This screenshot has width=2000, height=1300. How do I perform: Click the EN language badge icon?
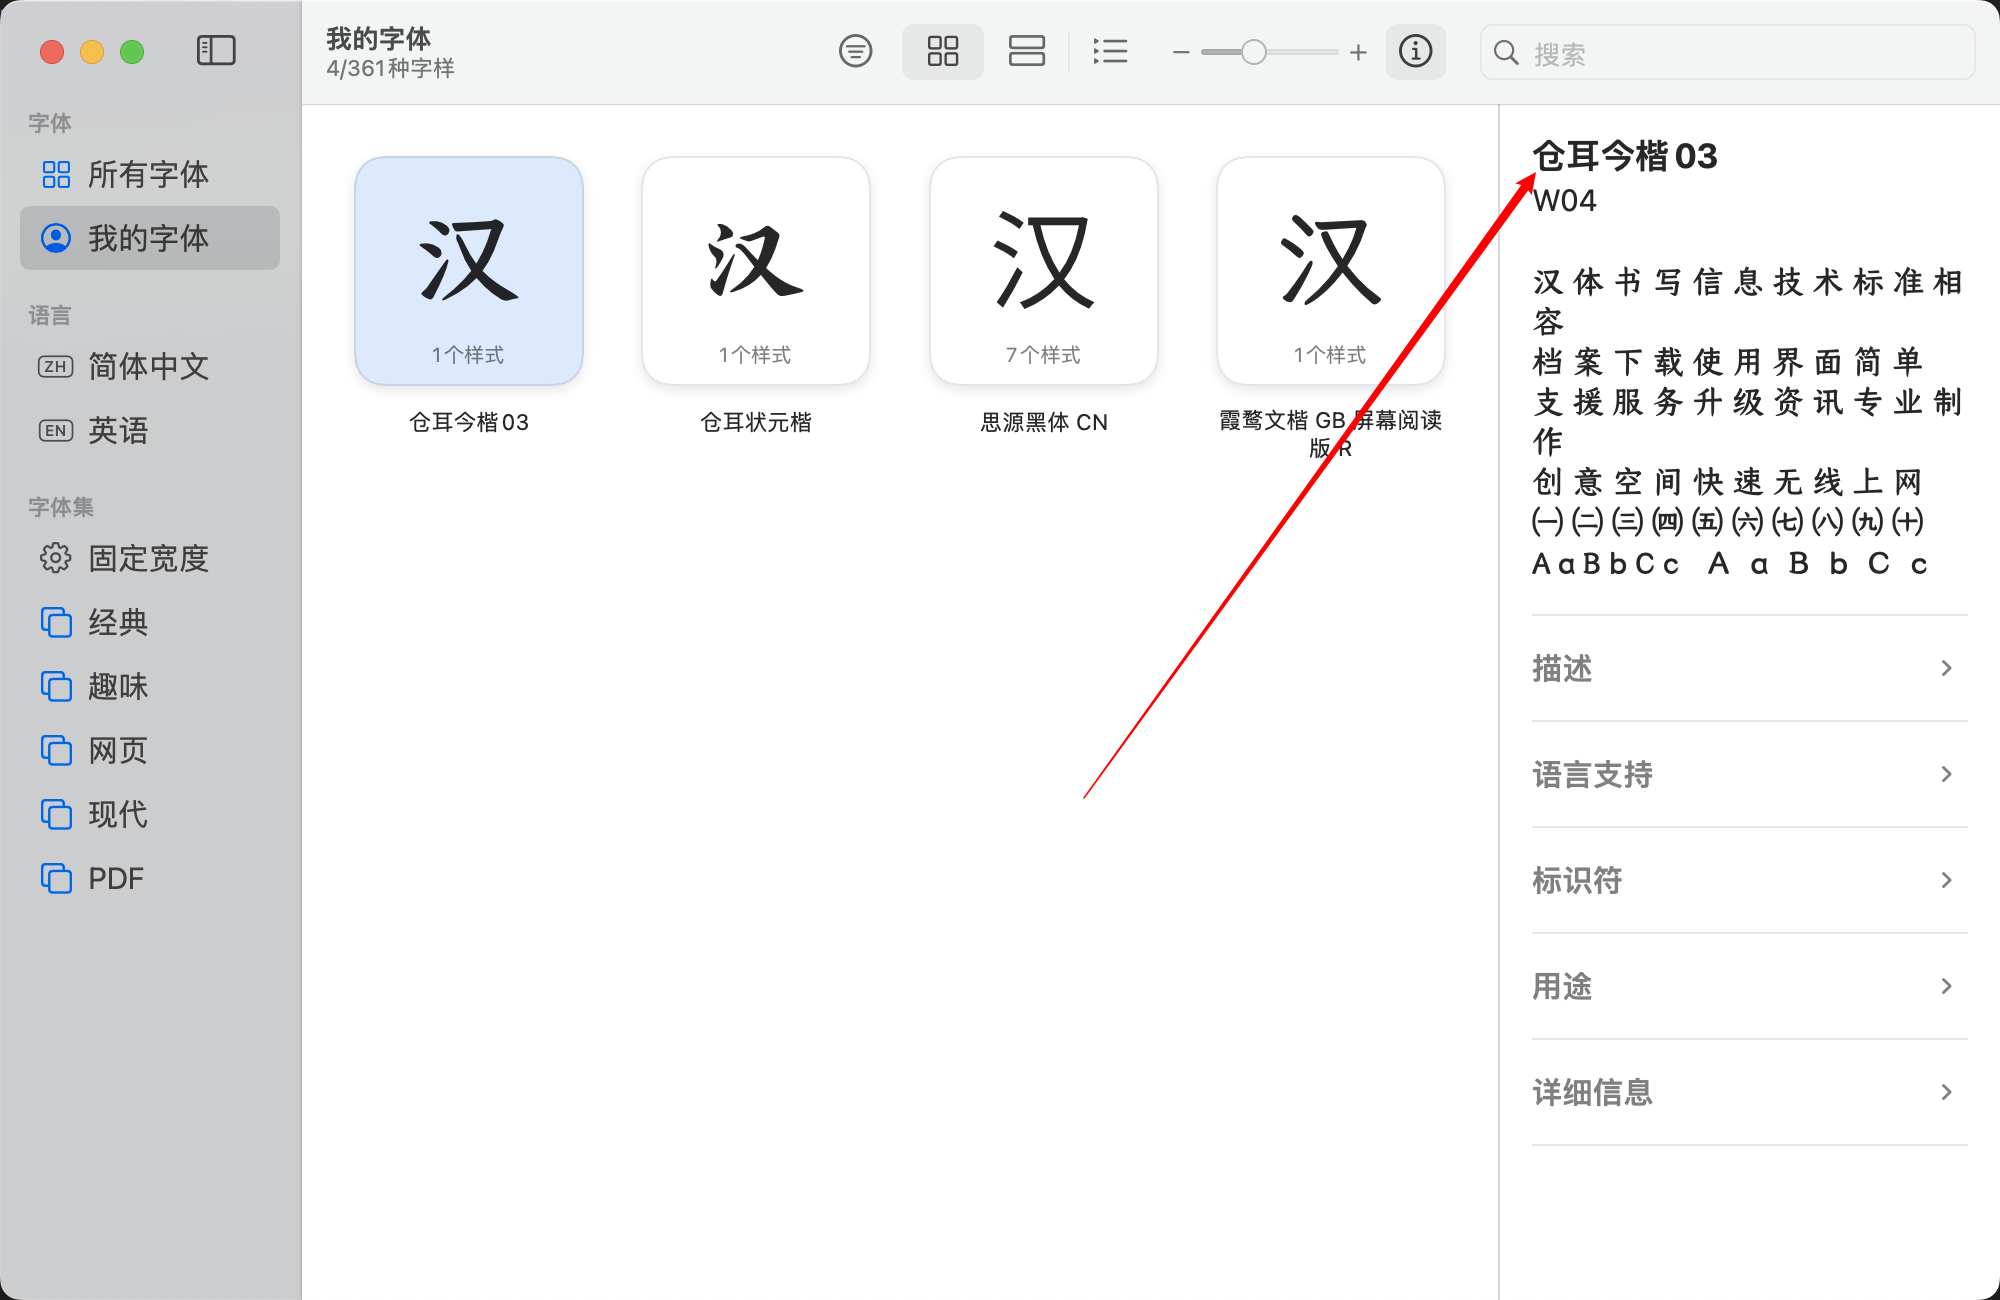[56, 430]
